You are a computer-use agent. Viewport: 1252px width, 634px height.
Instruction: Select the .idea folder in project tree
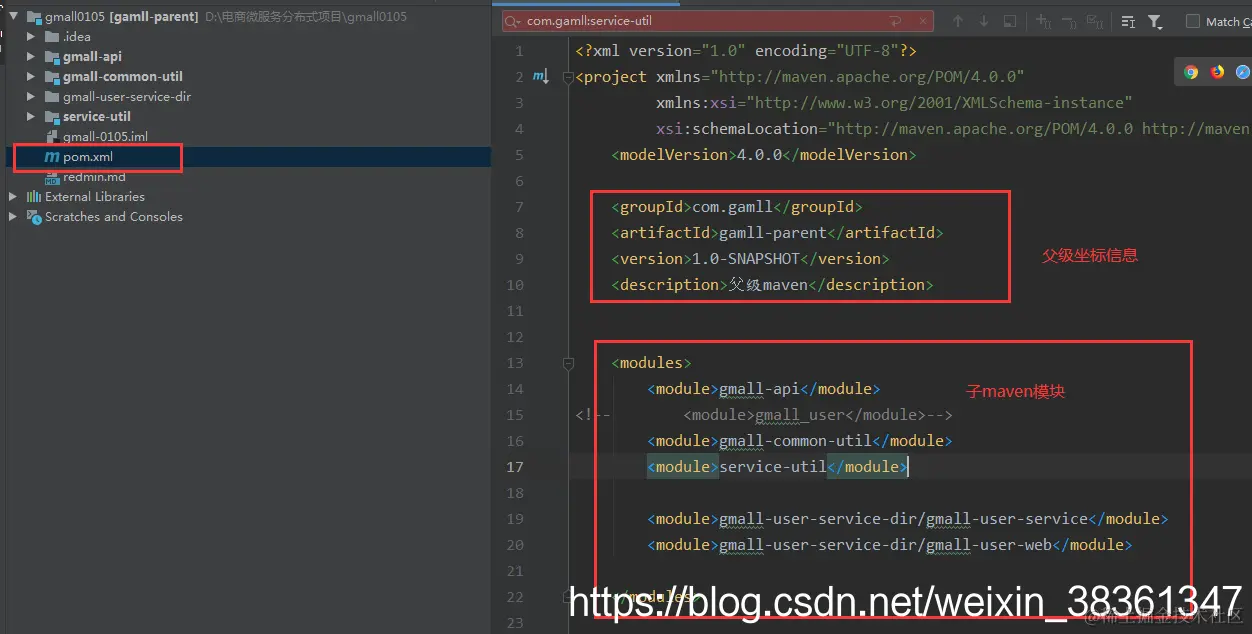tap(77, 37)
